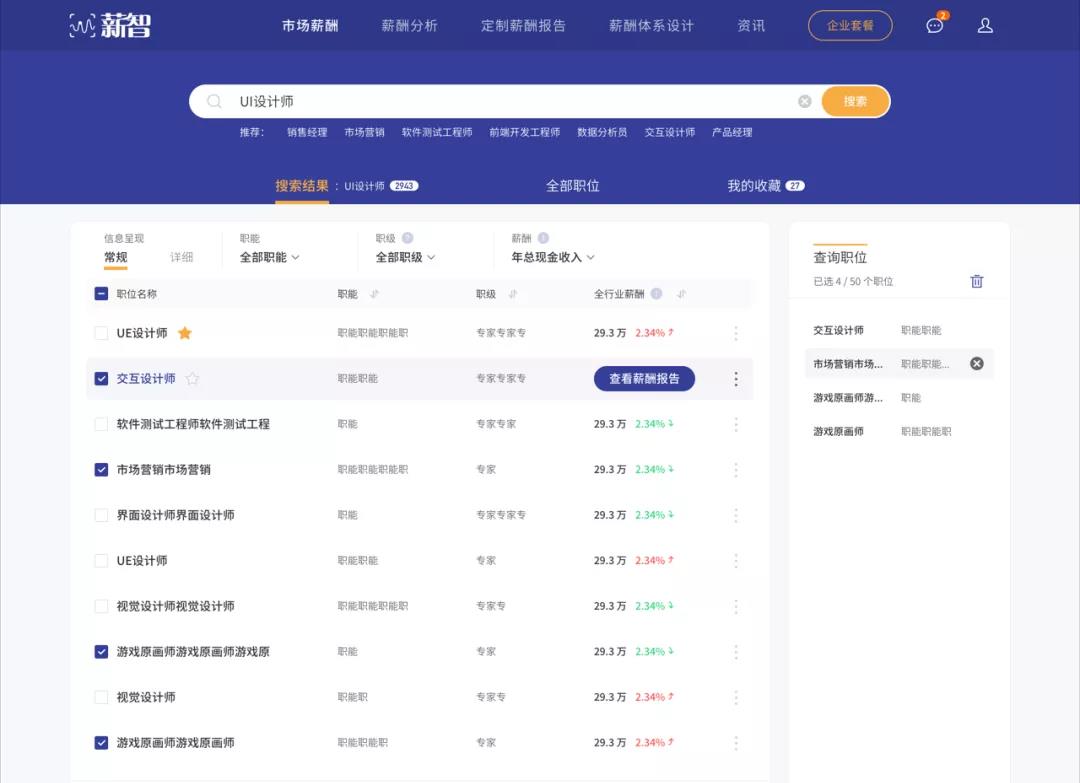
Task: Click the trash icon in 查询职位 panel
Action: [x=977, y=282]
